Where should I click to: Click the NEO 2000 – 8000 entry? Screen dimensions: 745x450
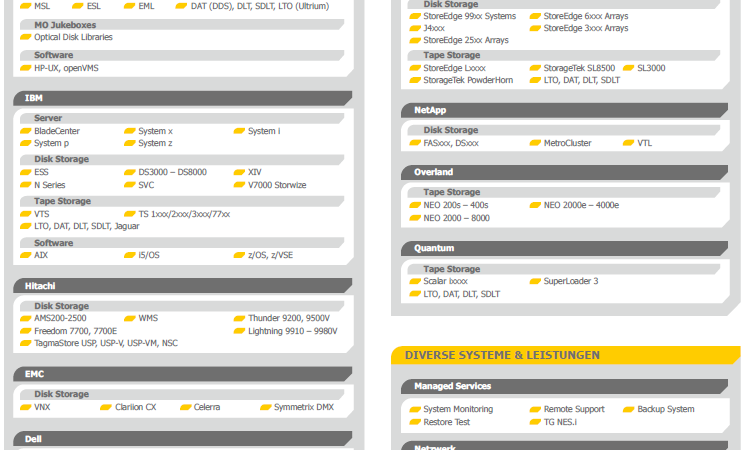456,218
